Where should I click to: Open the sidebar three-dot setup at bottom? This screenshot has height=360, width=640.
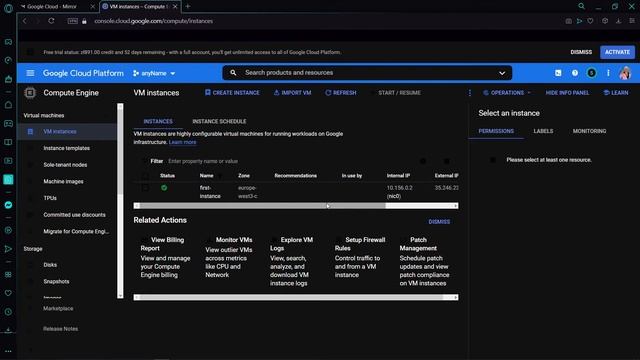coord(8,351)
